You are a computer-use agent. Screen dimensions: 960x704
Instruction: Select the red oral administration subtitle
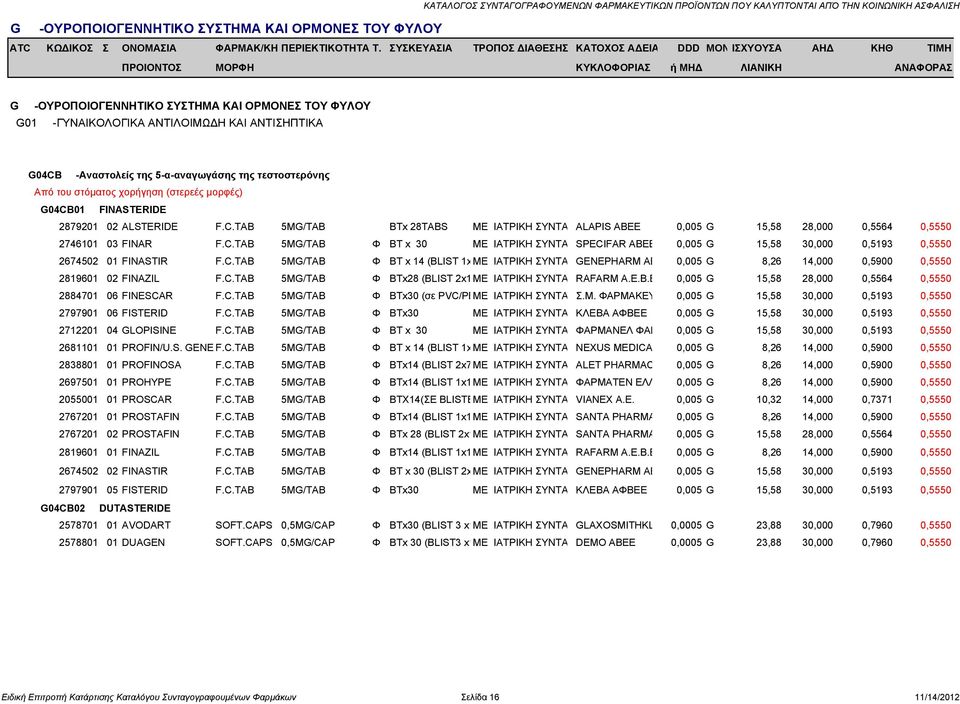point(138,192)
